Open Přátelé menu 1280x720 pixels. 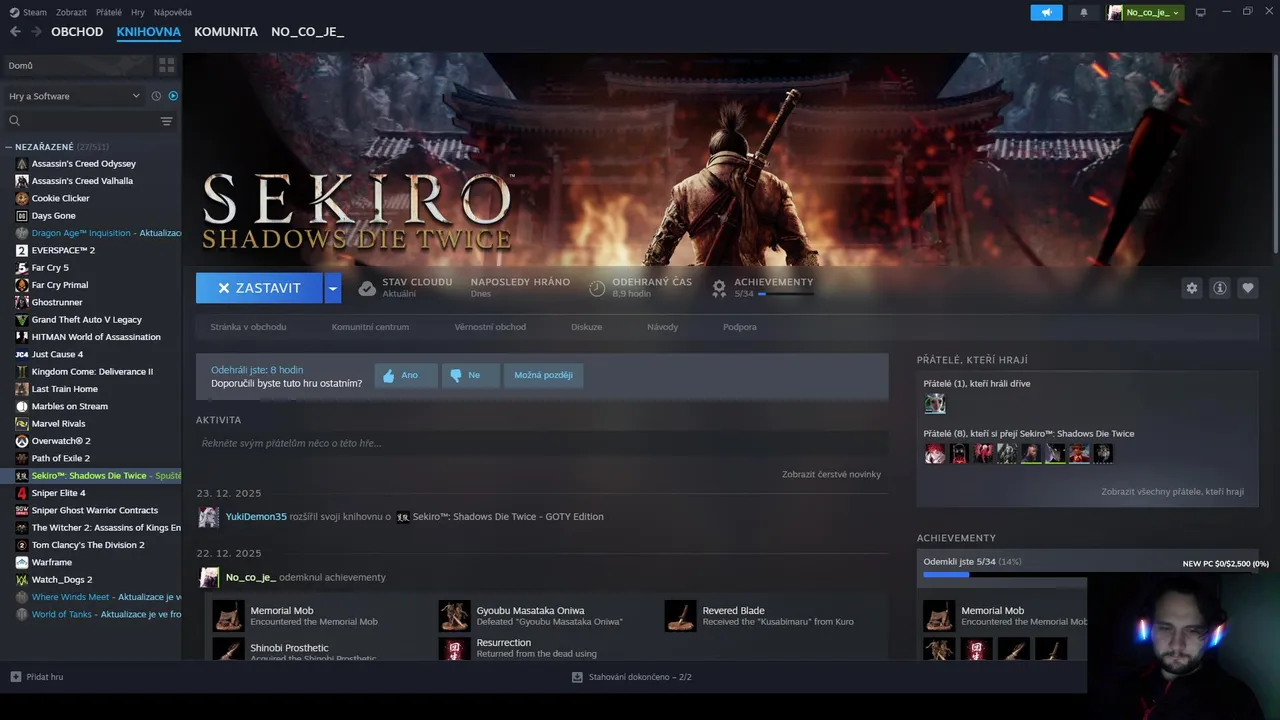[109, 12]
